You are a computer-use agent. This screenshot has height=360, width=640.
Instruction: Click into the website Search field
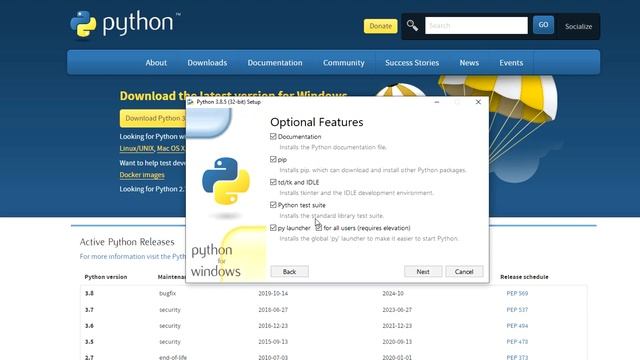476,25
